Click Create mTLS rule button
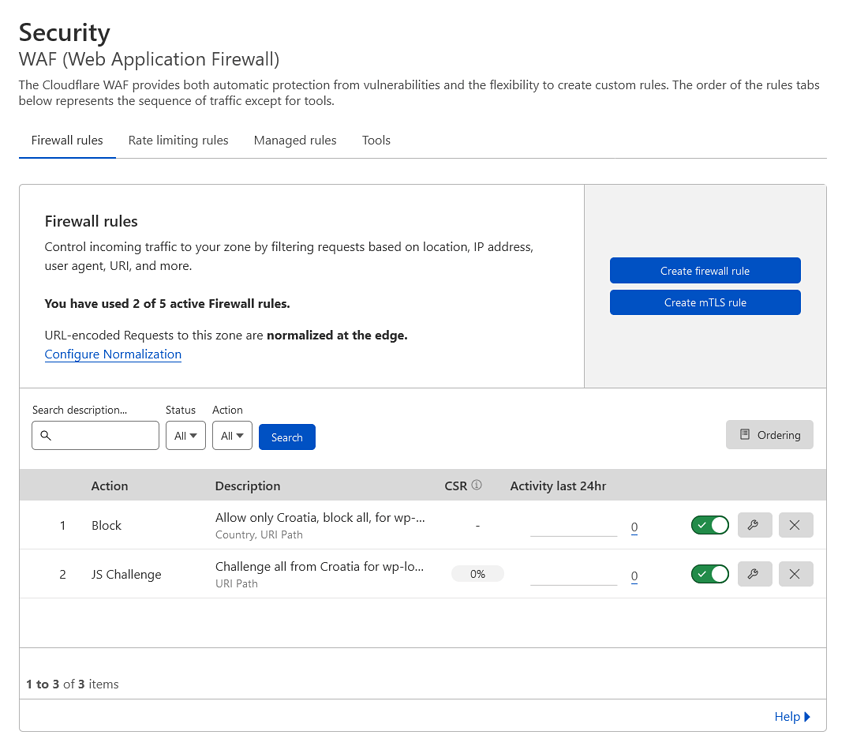The image size is (852, 750). click(x=705, y=303)
